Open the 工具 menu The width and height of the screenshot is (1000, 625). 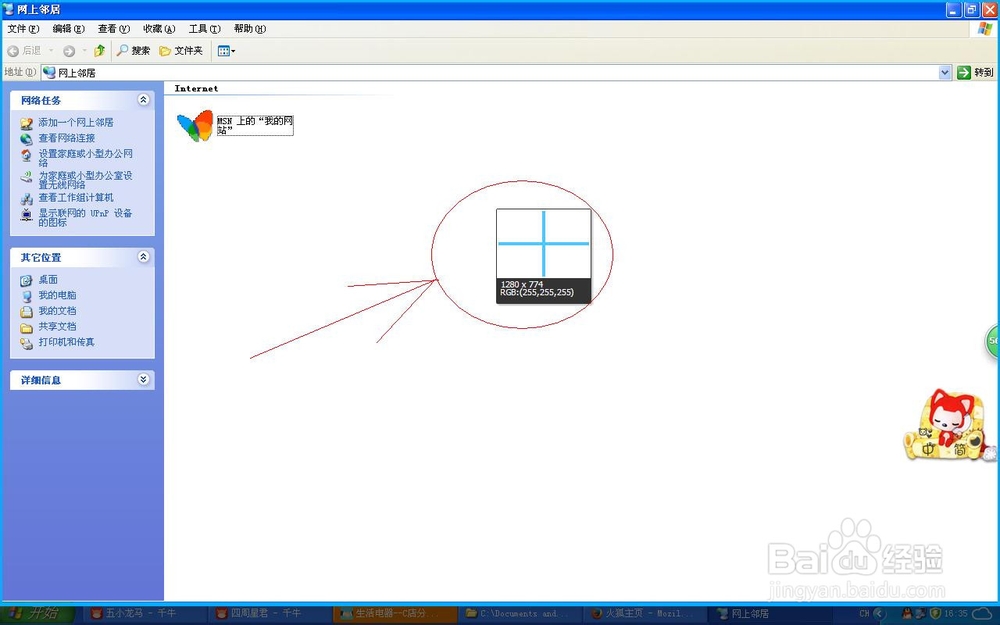point(204,29)
